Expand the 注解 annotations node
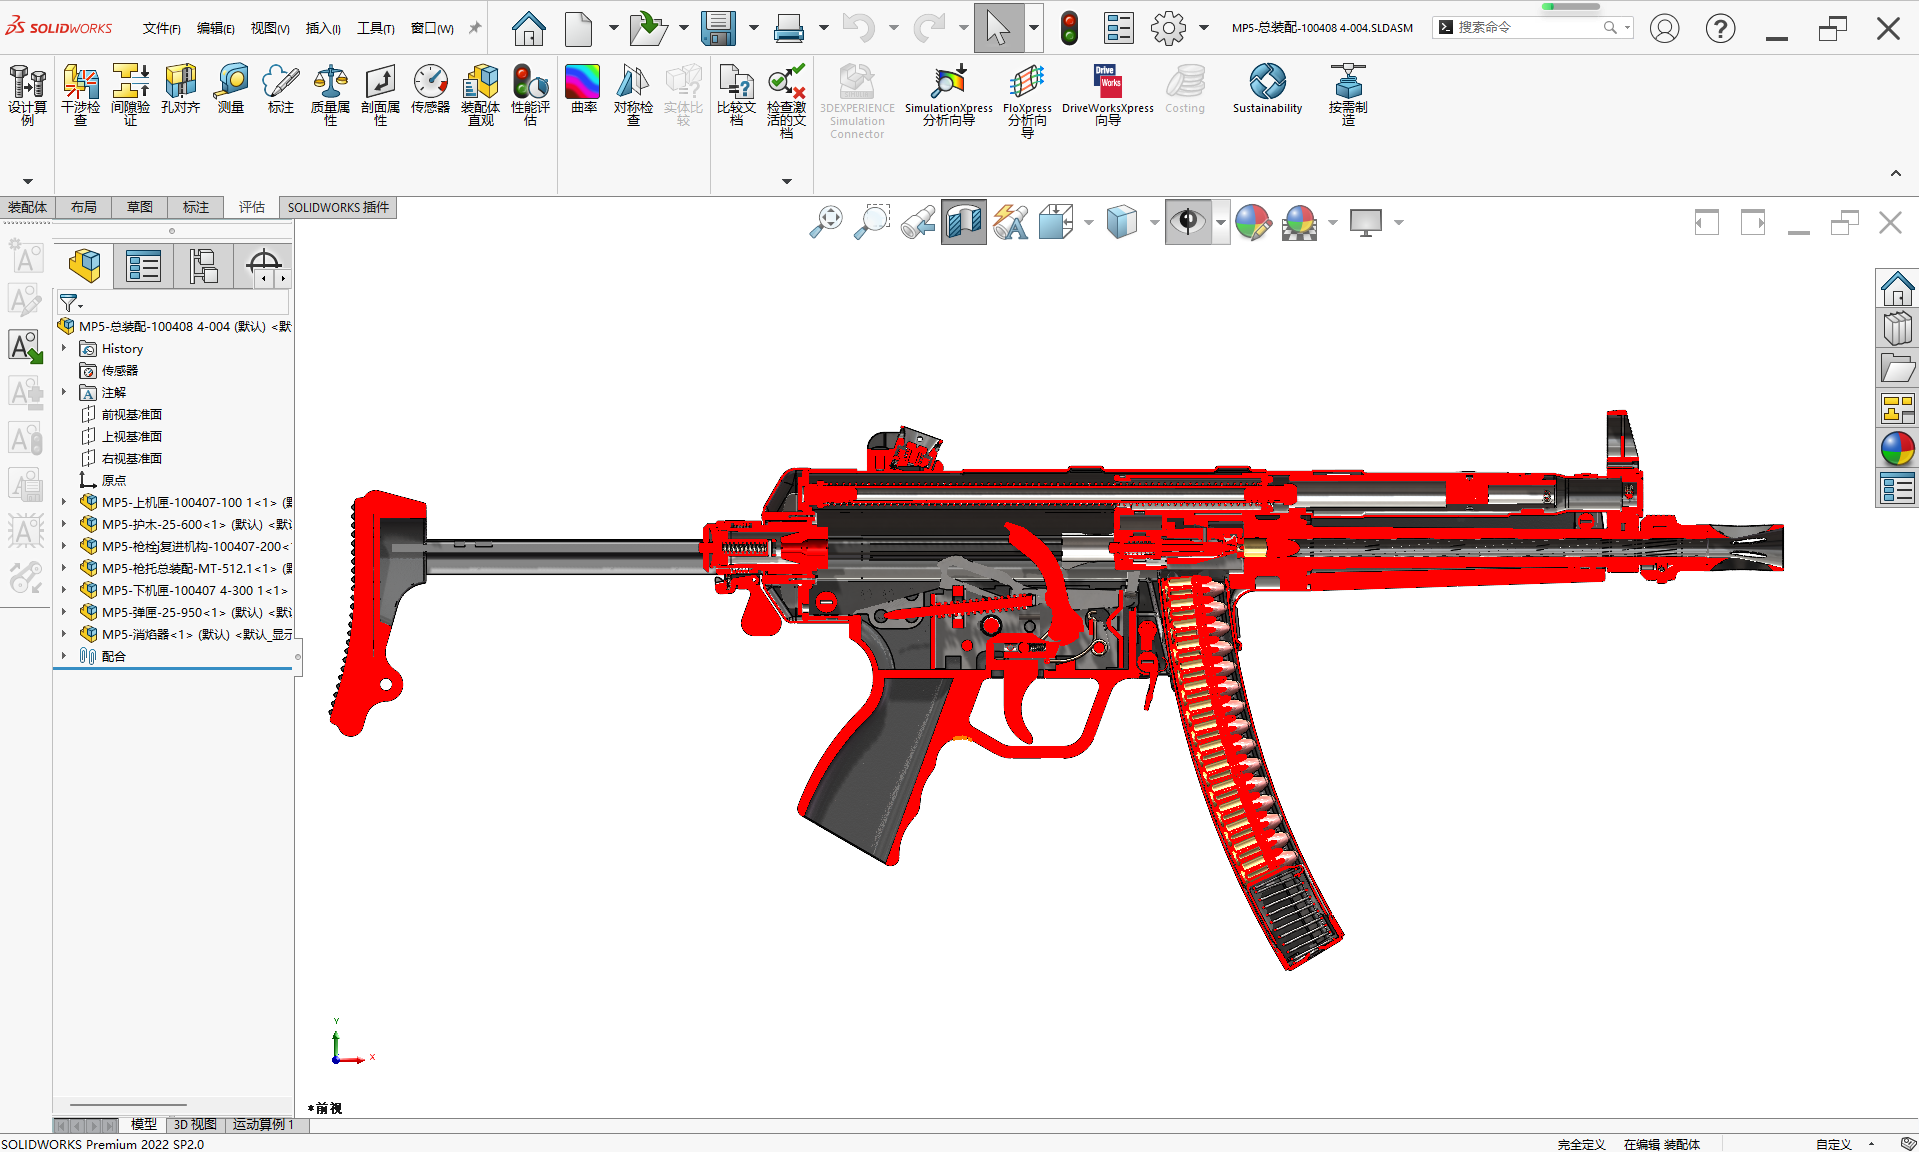Viewport: 1919px width, 1152px height. point(64,392)
